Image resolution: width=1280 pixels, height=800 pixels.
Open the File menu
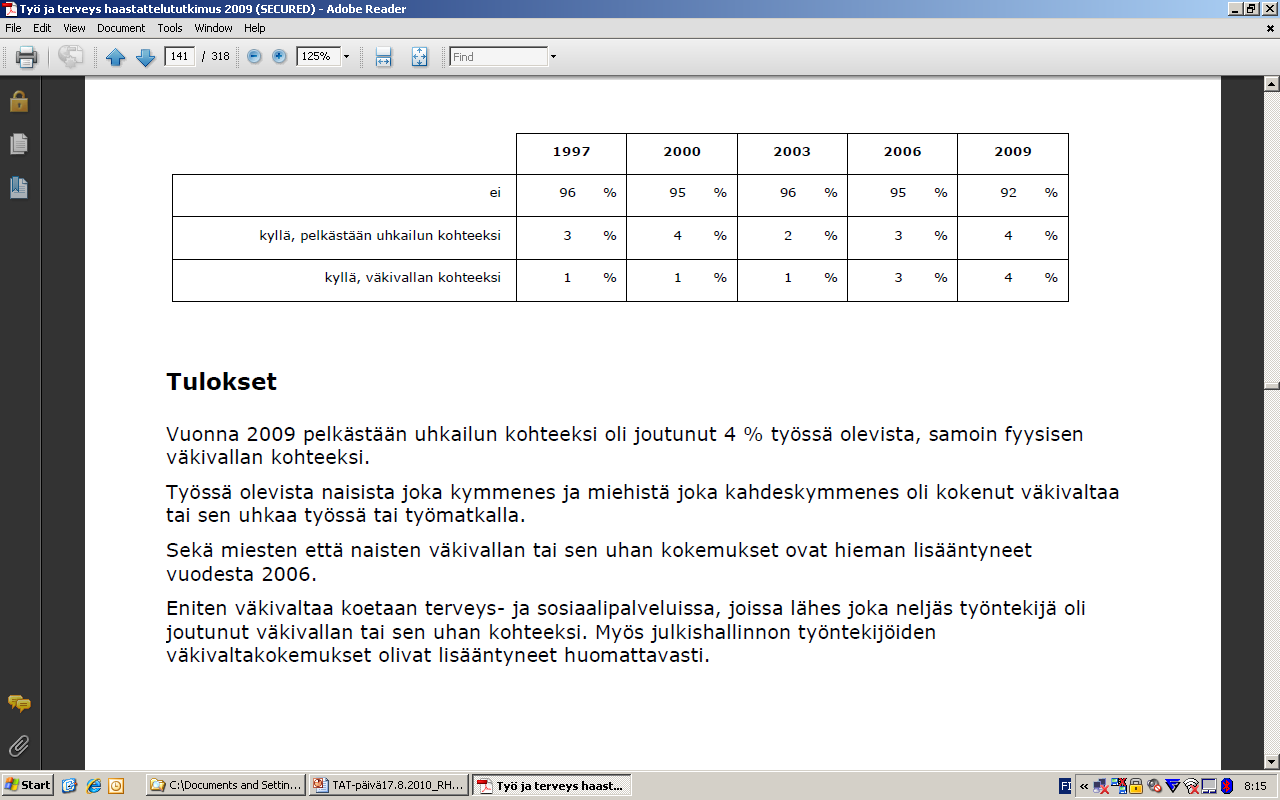pos(13,28)
